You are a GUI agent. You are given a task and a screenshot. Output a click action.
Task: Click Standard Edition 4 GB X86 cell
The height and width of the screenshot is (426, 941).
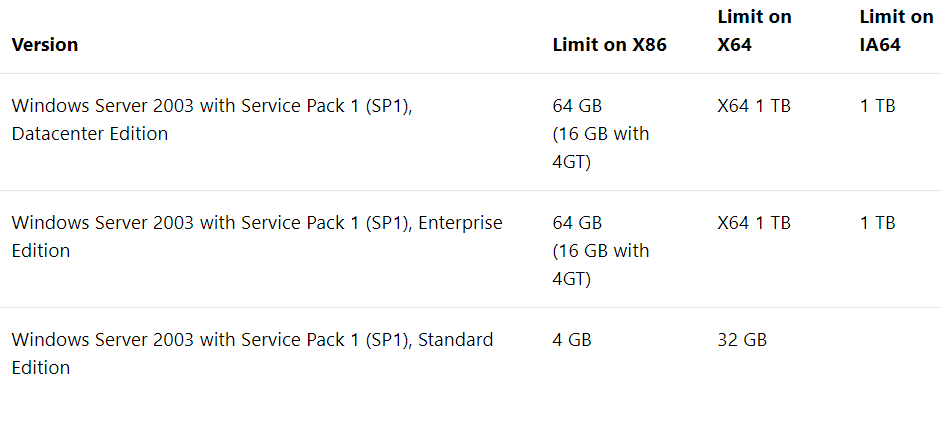point(572,340)
